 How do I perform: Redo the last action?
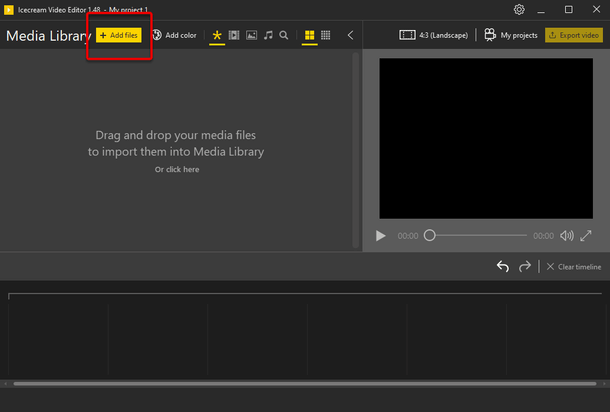point(525,266)
